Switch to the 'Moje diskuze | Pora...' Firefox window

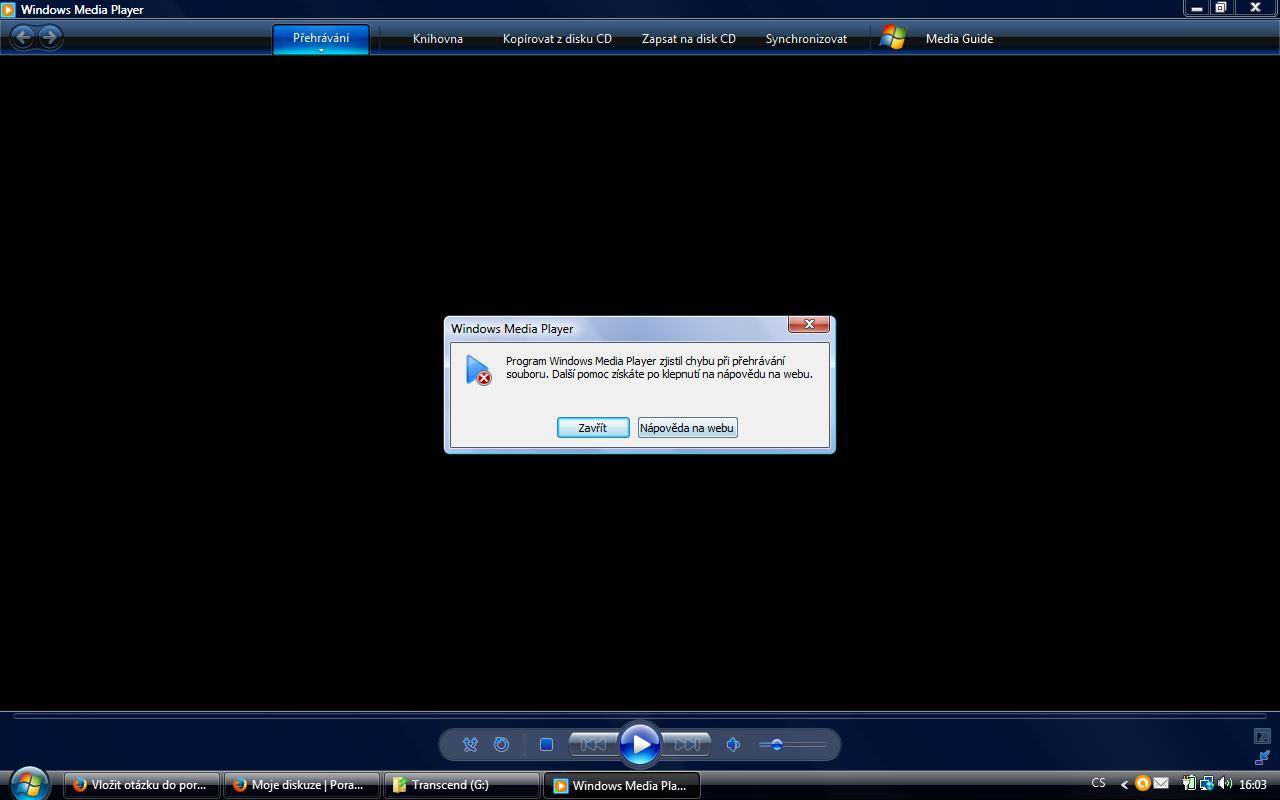tap(302, 785)
